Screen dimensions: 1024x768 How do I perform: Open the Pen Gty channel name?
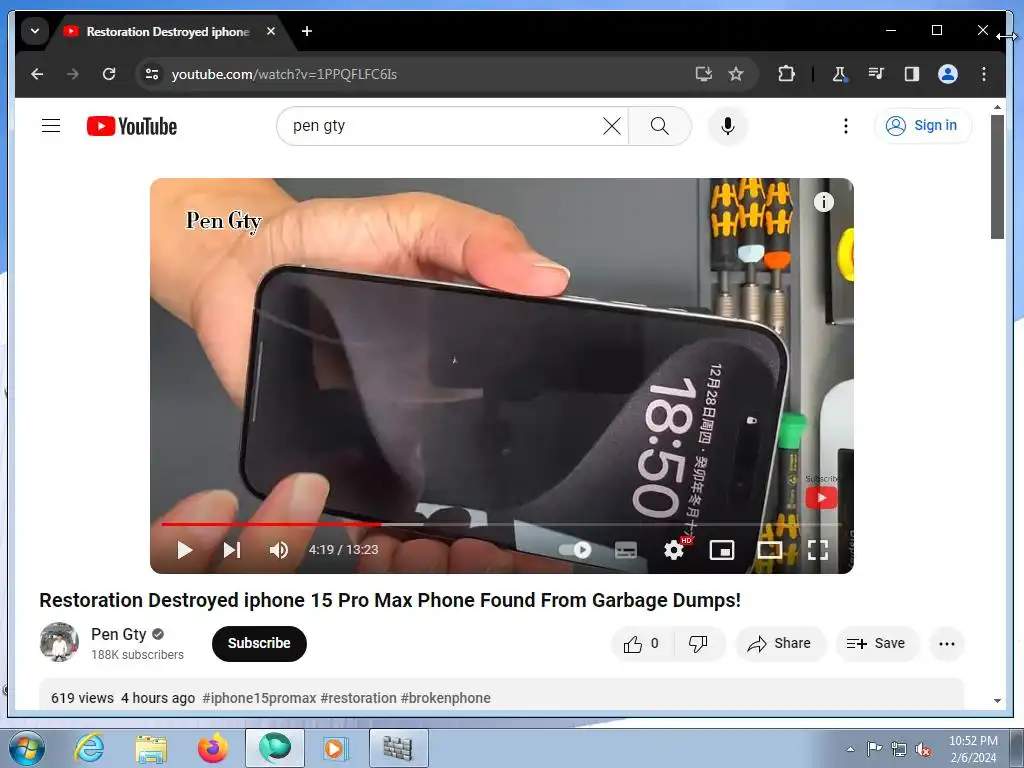(x=118, y=634)
